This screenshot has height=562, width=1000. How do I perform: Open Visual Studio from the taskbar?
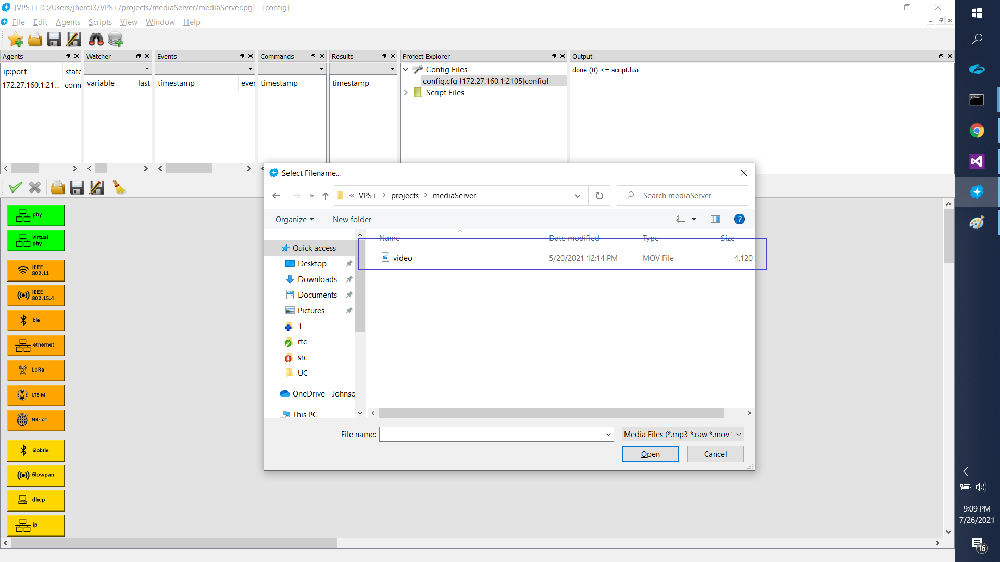[x=977, y=160]
